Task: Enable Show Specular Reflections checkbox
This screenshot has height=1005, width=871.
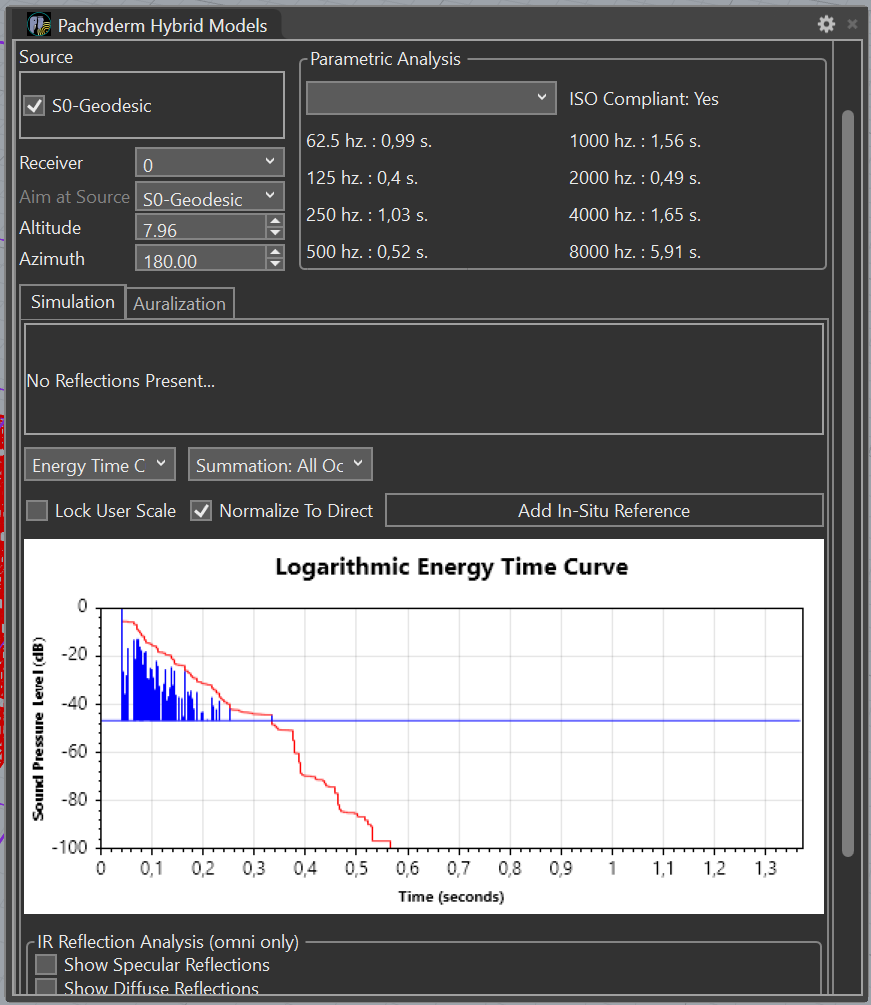Action: pos(46,965)
